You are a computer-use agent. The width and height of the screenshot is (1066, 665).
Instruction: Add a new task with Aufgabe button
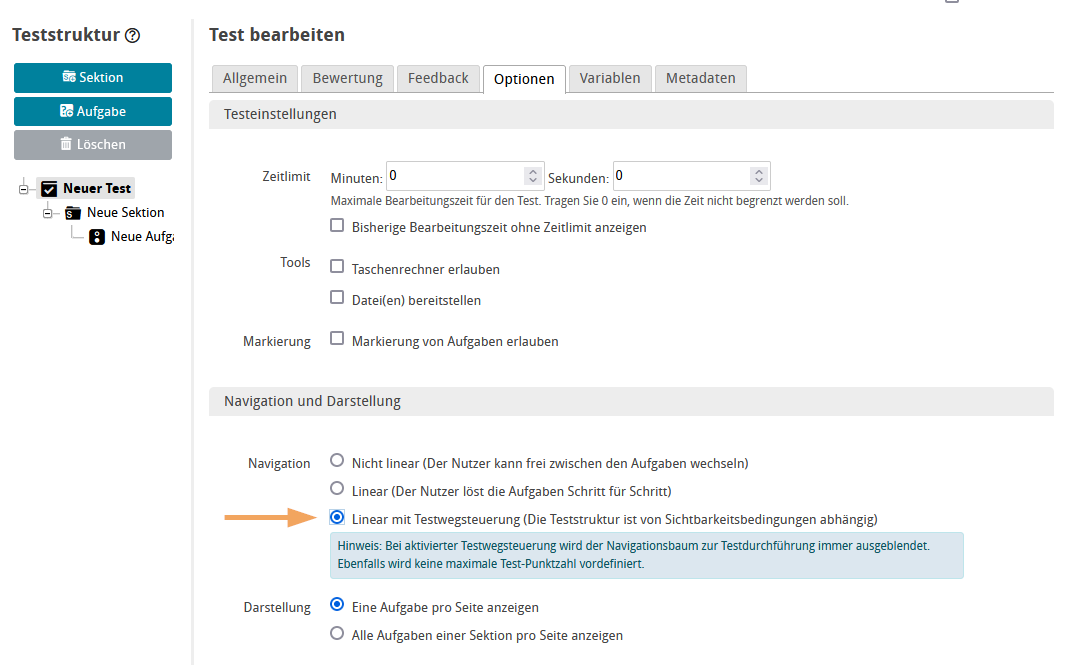[93, 111]
